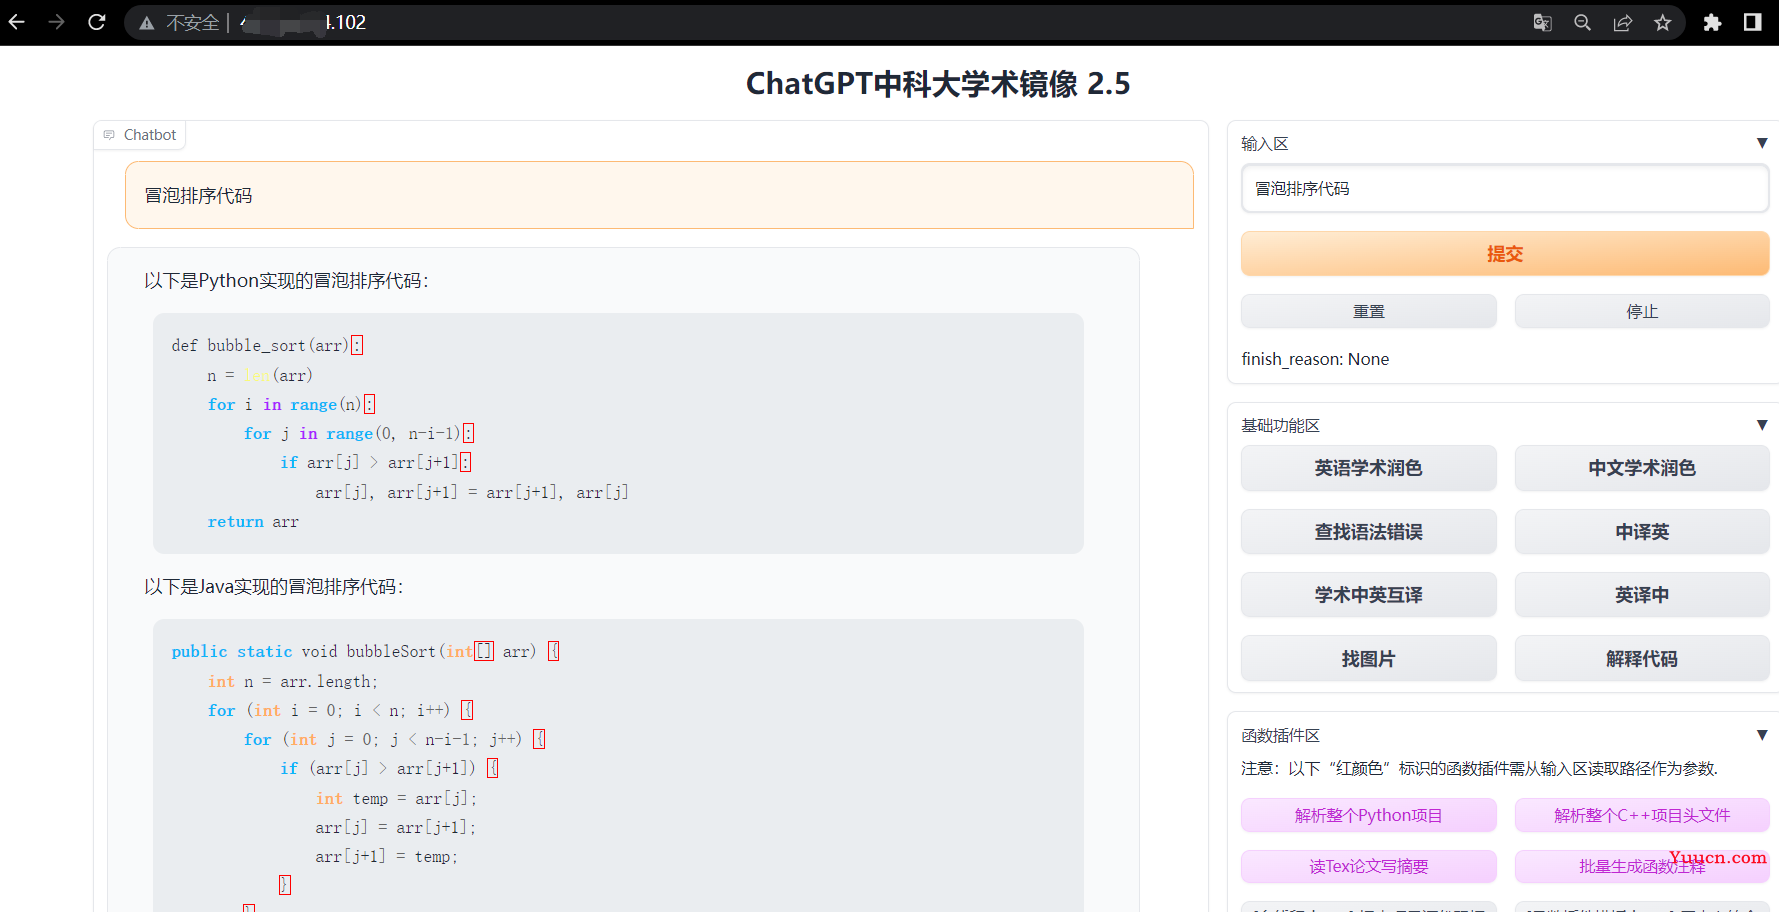Click the 注意 plugin notice text

coord(1480,768)
